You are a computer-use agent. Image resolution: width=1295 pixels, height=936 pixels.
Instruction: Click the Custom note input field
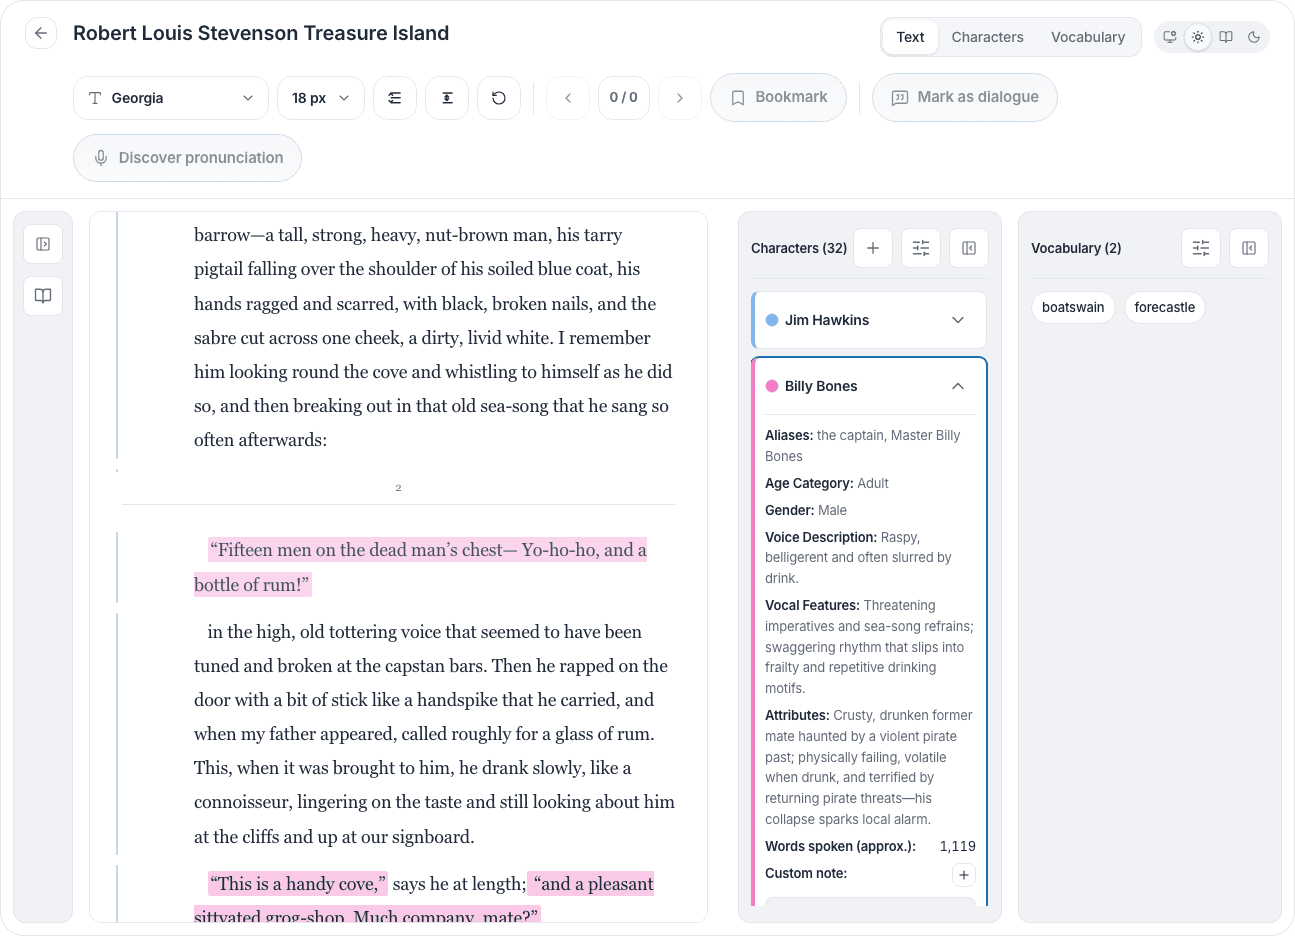pos(870,902)
